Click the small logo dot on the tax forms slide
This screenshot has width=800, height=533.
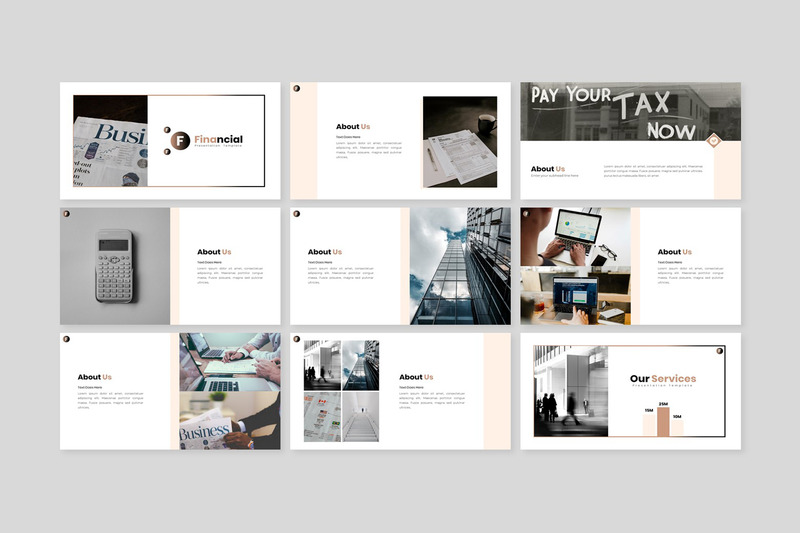point(296,88)
